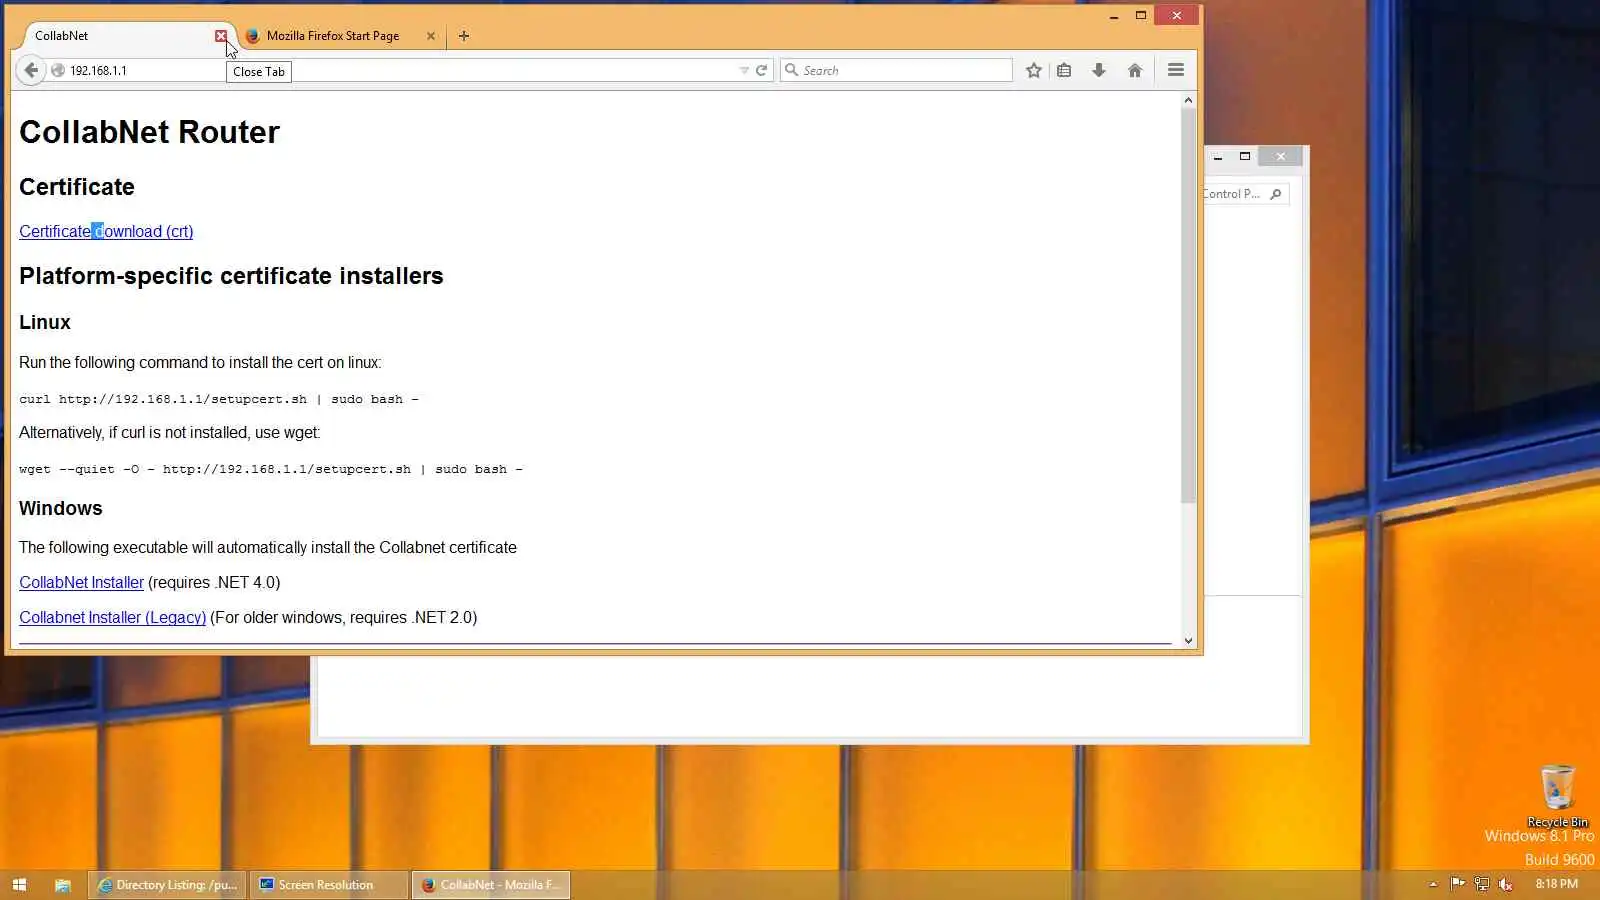The width and height of the screenshot is (1600, 900).
Task: Click 'The following executable will automatically install' text
Action: [x=268, y=547]
